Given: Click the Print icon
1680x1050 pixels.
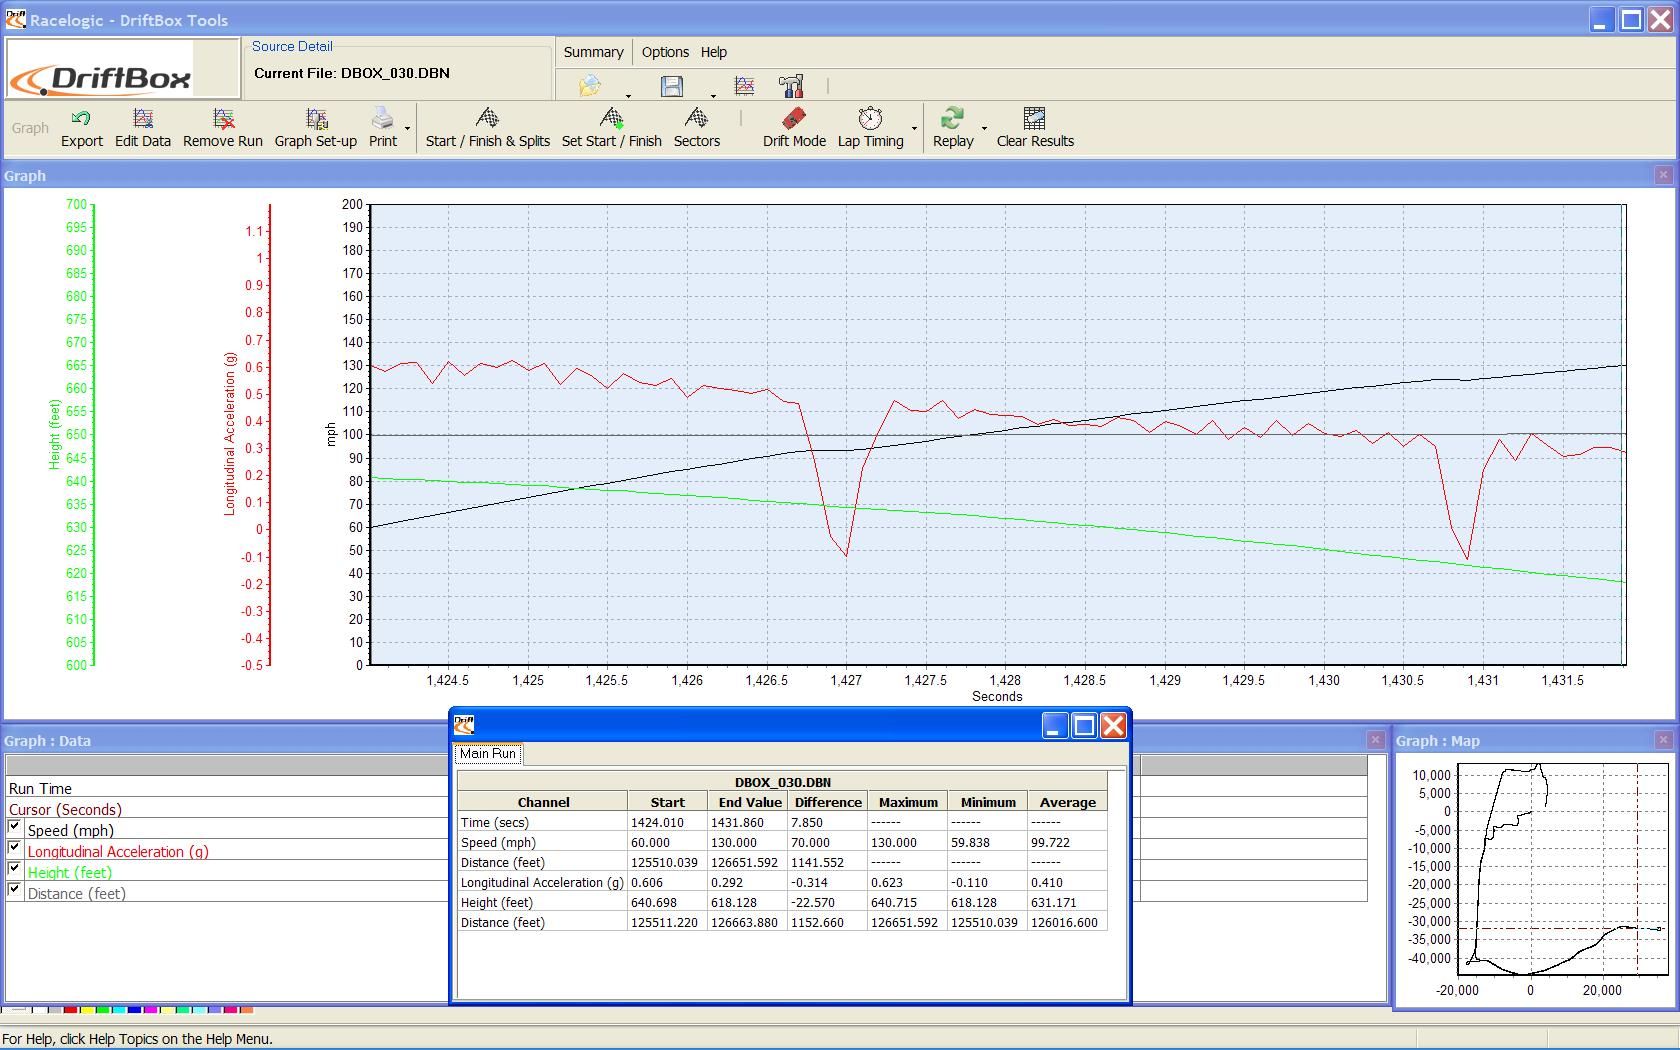Looking at the screenshot, I should (383, 118).
